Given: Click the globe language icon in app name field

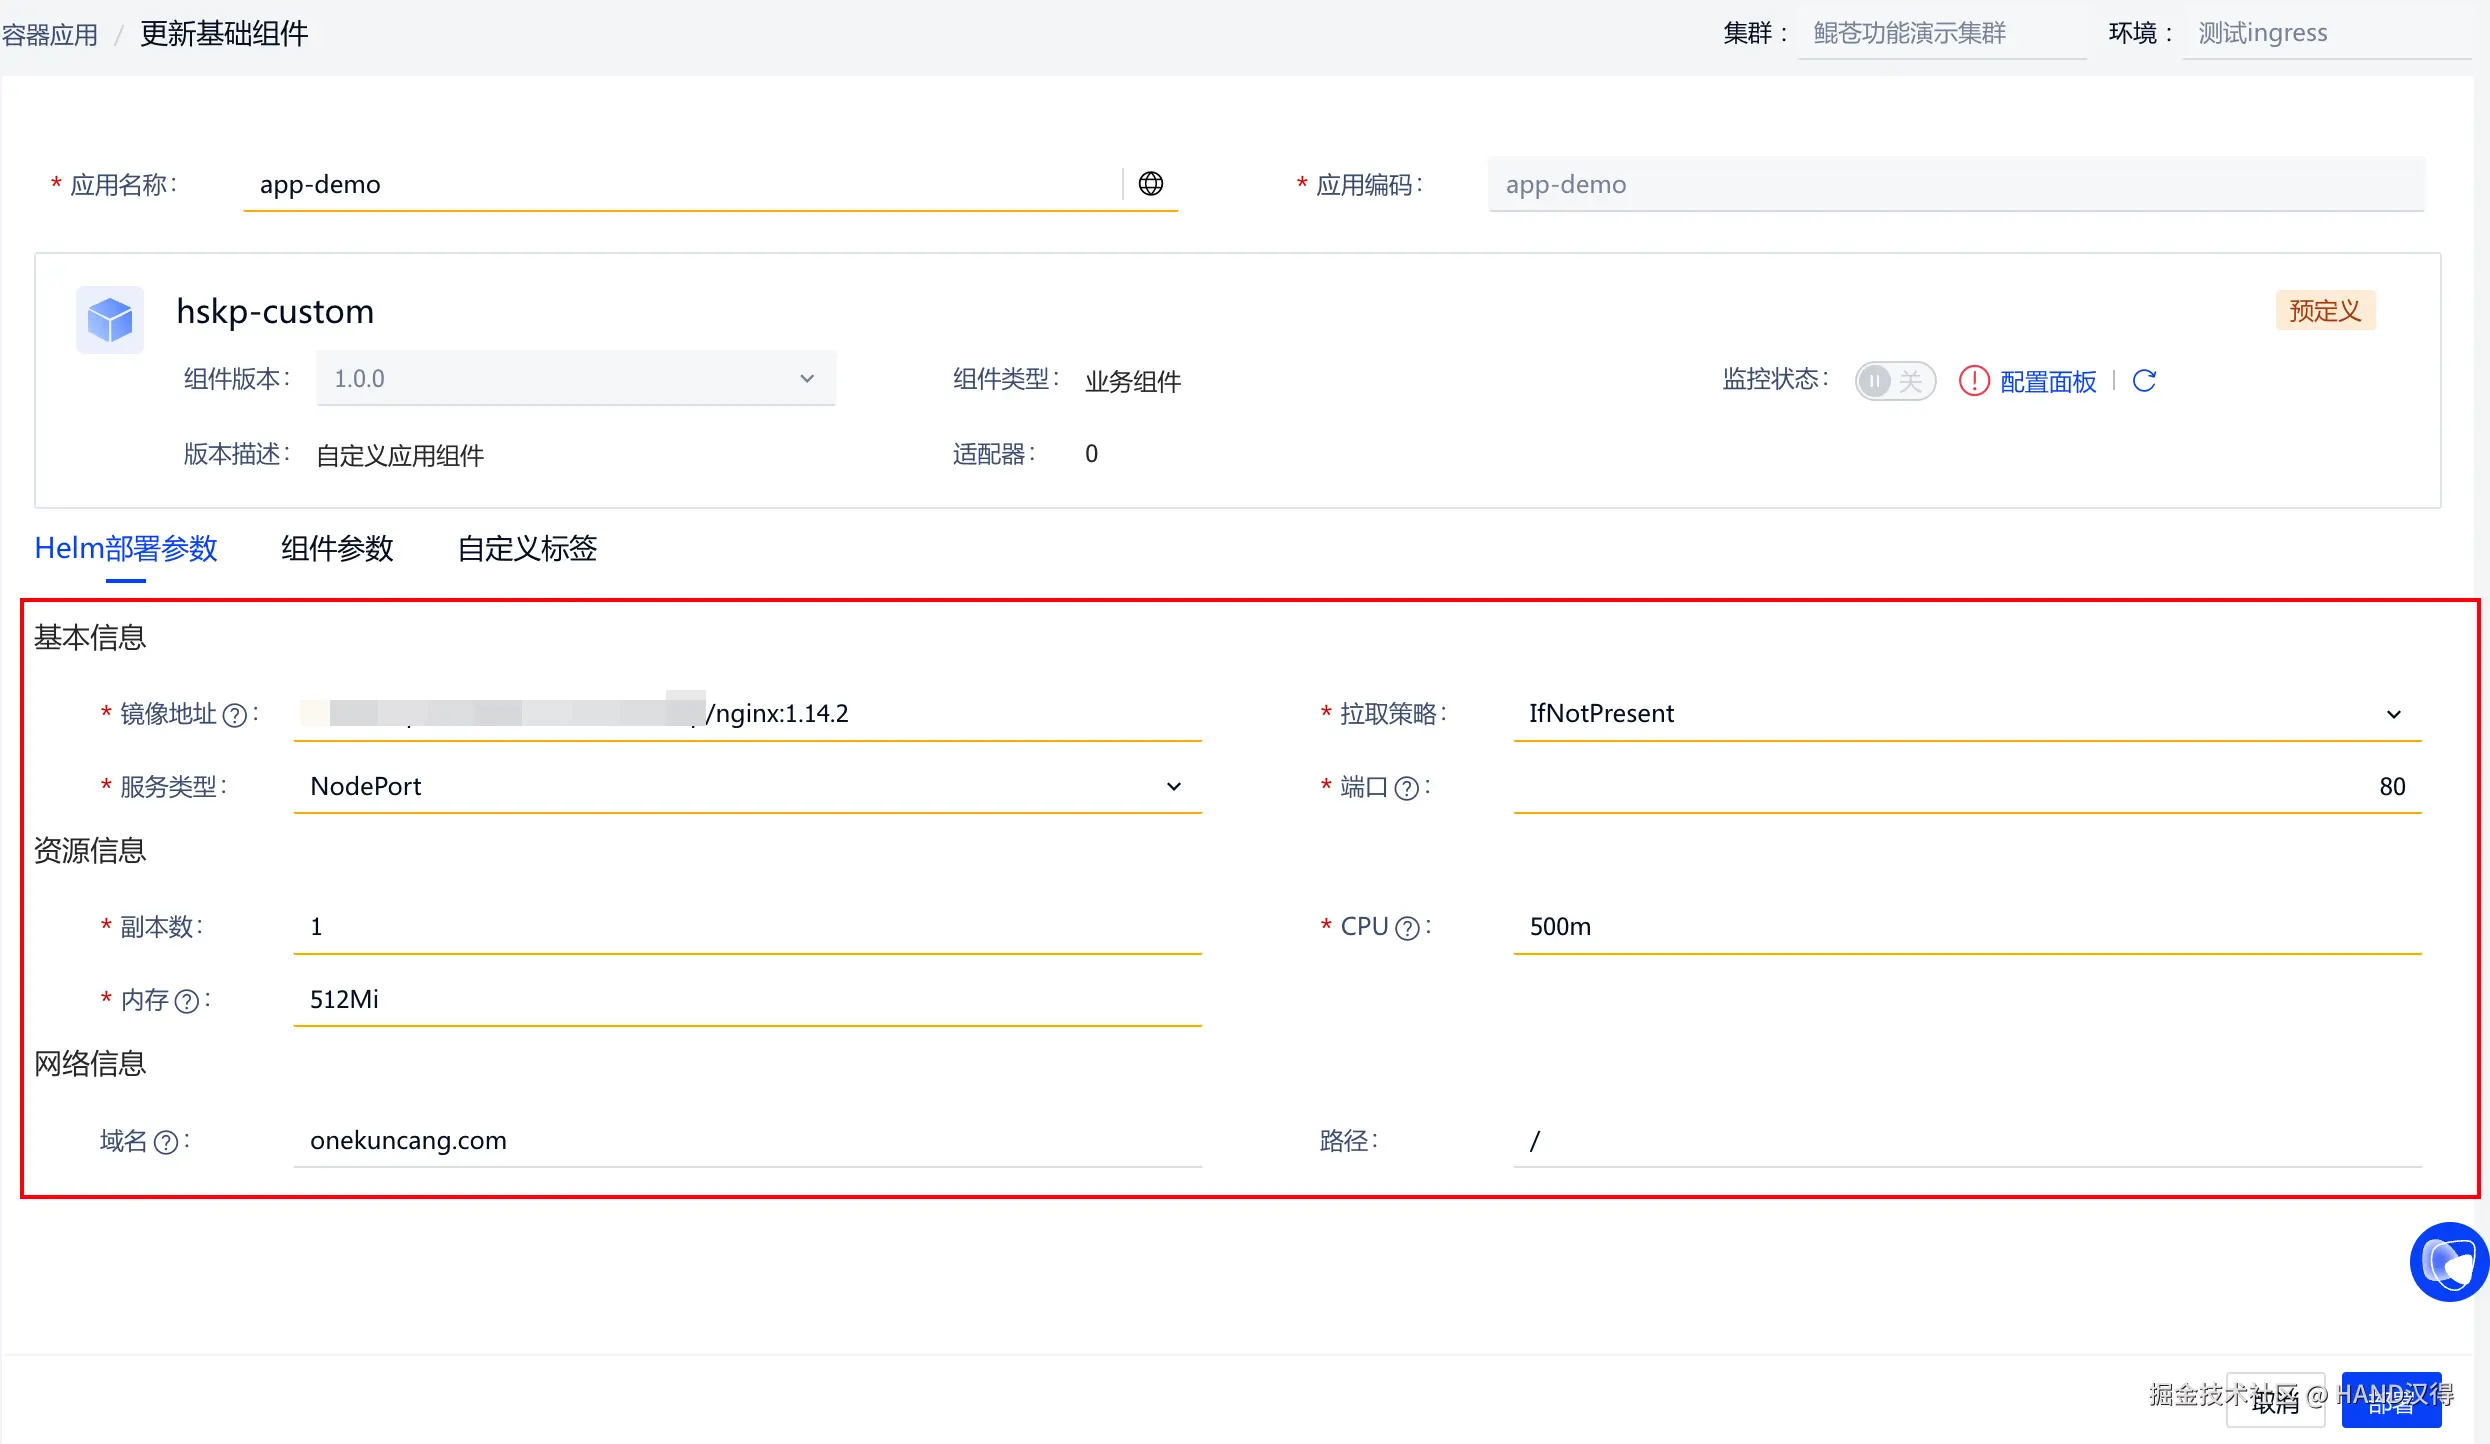Looking at the screenshot, I should pyautogui.click(x=1151, y=184).
